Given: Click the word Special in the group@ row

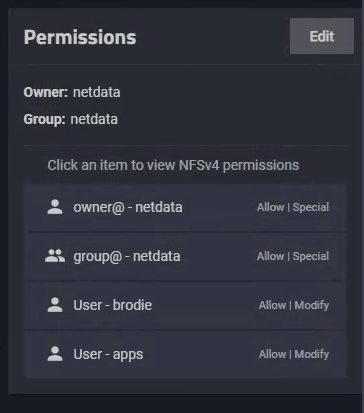Looking at the screenshot, I should coord(311,256).
